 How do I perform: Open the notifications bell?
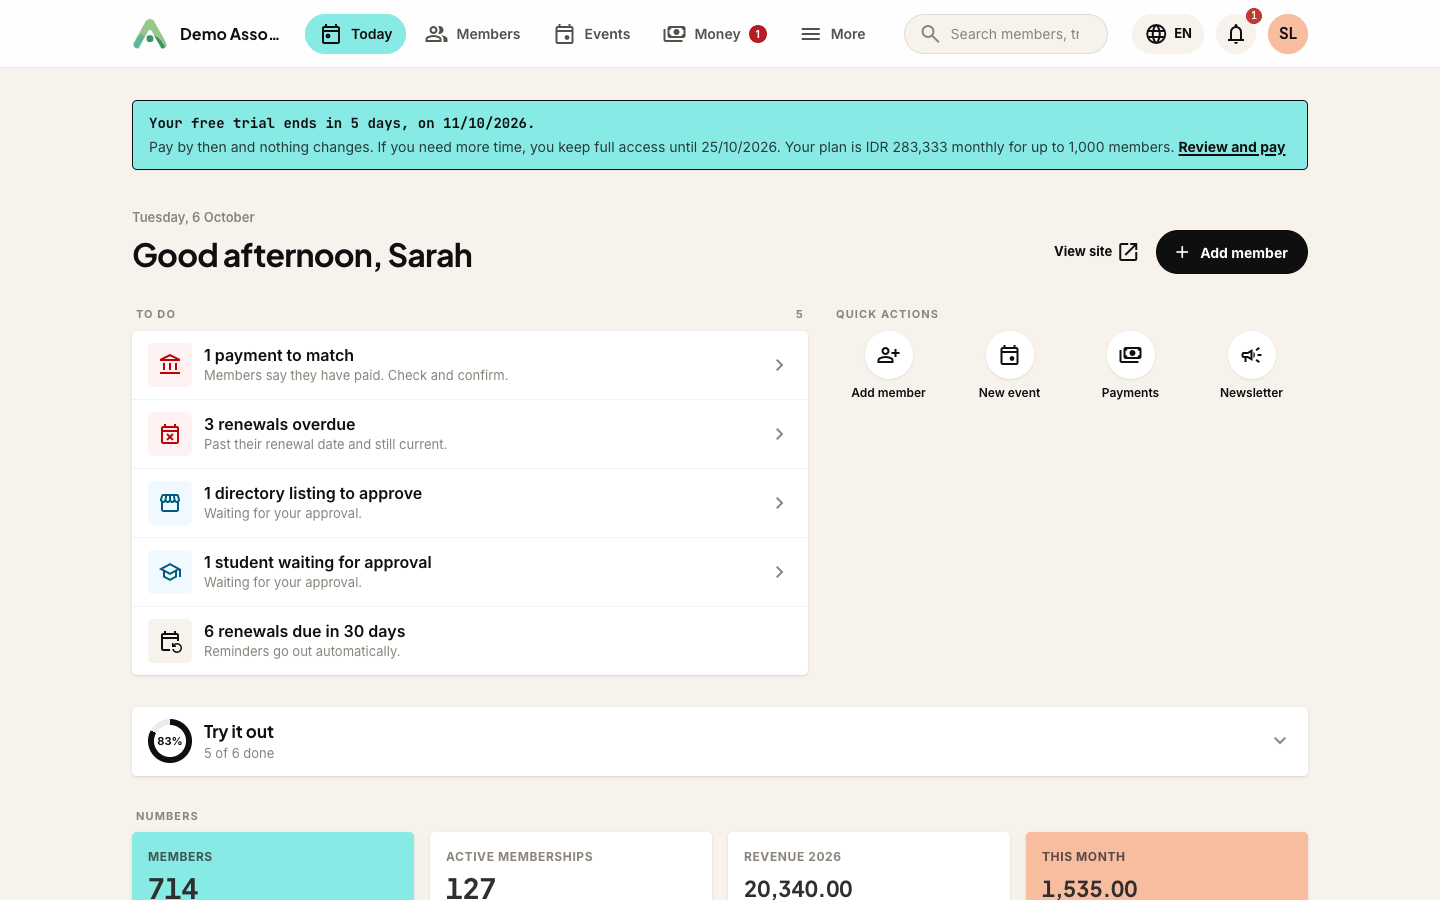[1236, 34]
